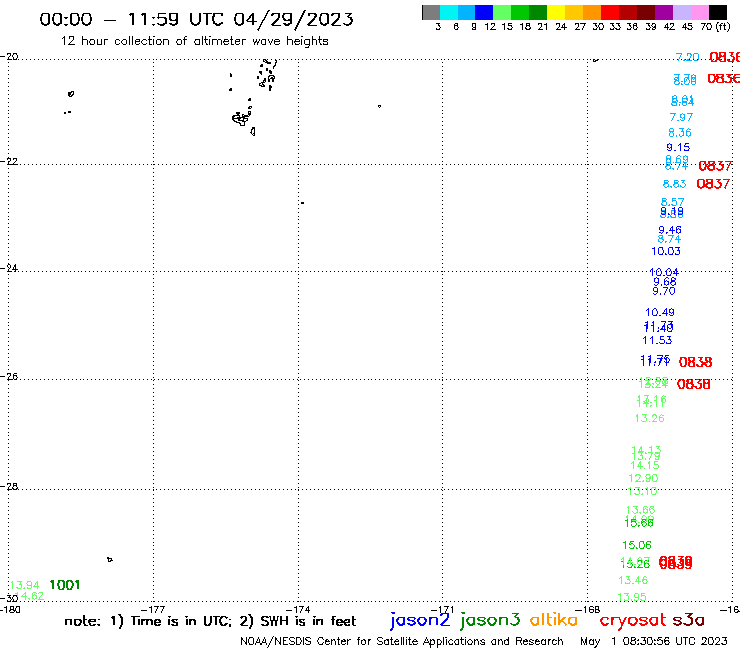Viewport: 740px width, 650px height.
Task: Click the NOAA/NESDIS Center credit line
Action: [402, 641]
